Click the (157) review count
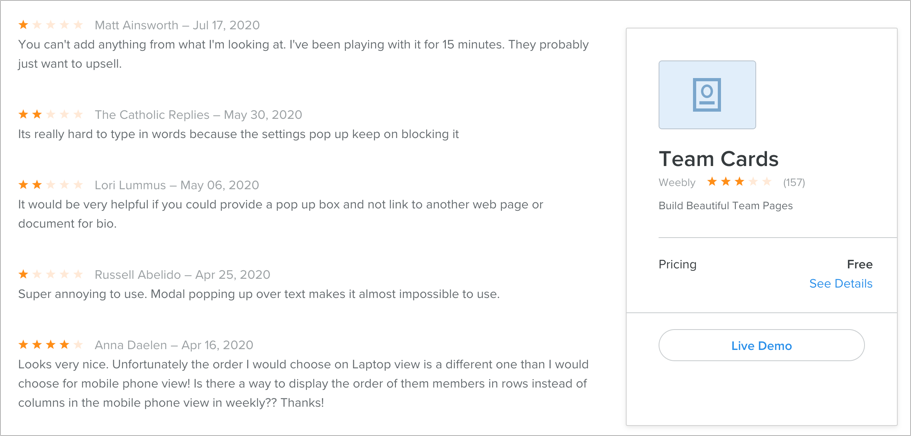The image size is (911, 436). [x=794, y=183]
